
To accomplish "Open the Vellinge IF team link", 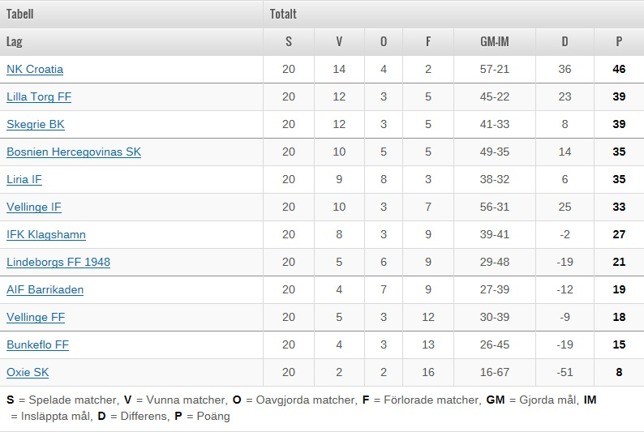I will (x=34, y=207).
